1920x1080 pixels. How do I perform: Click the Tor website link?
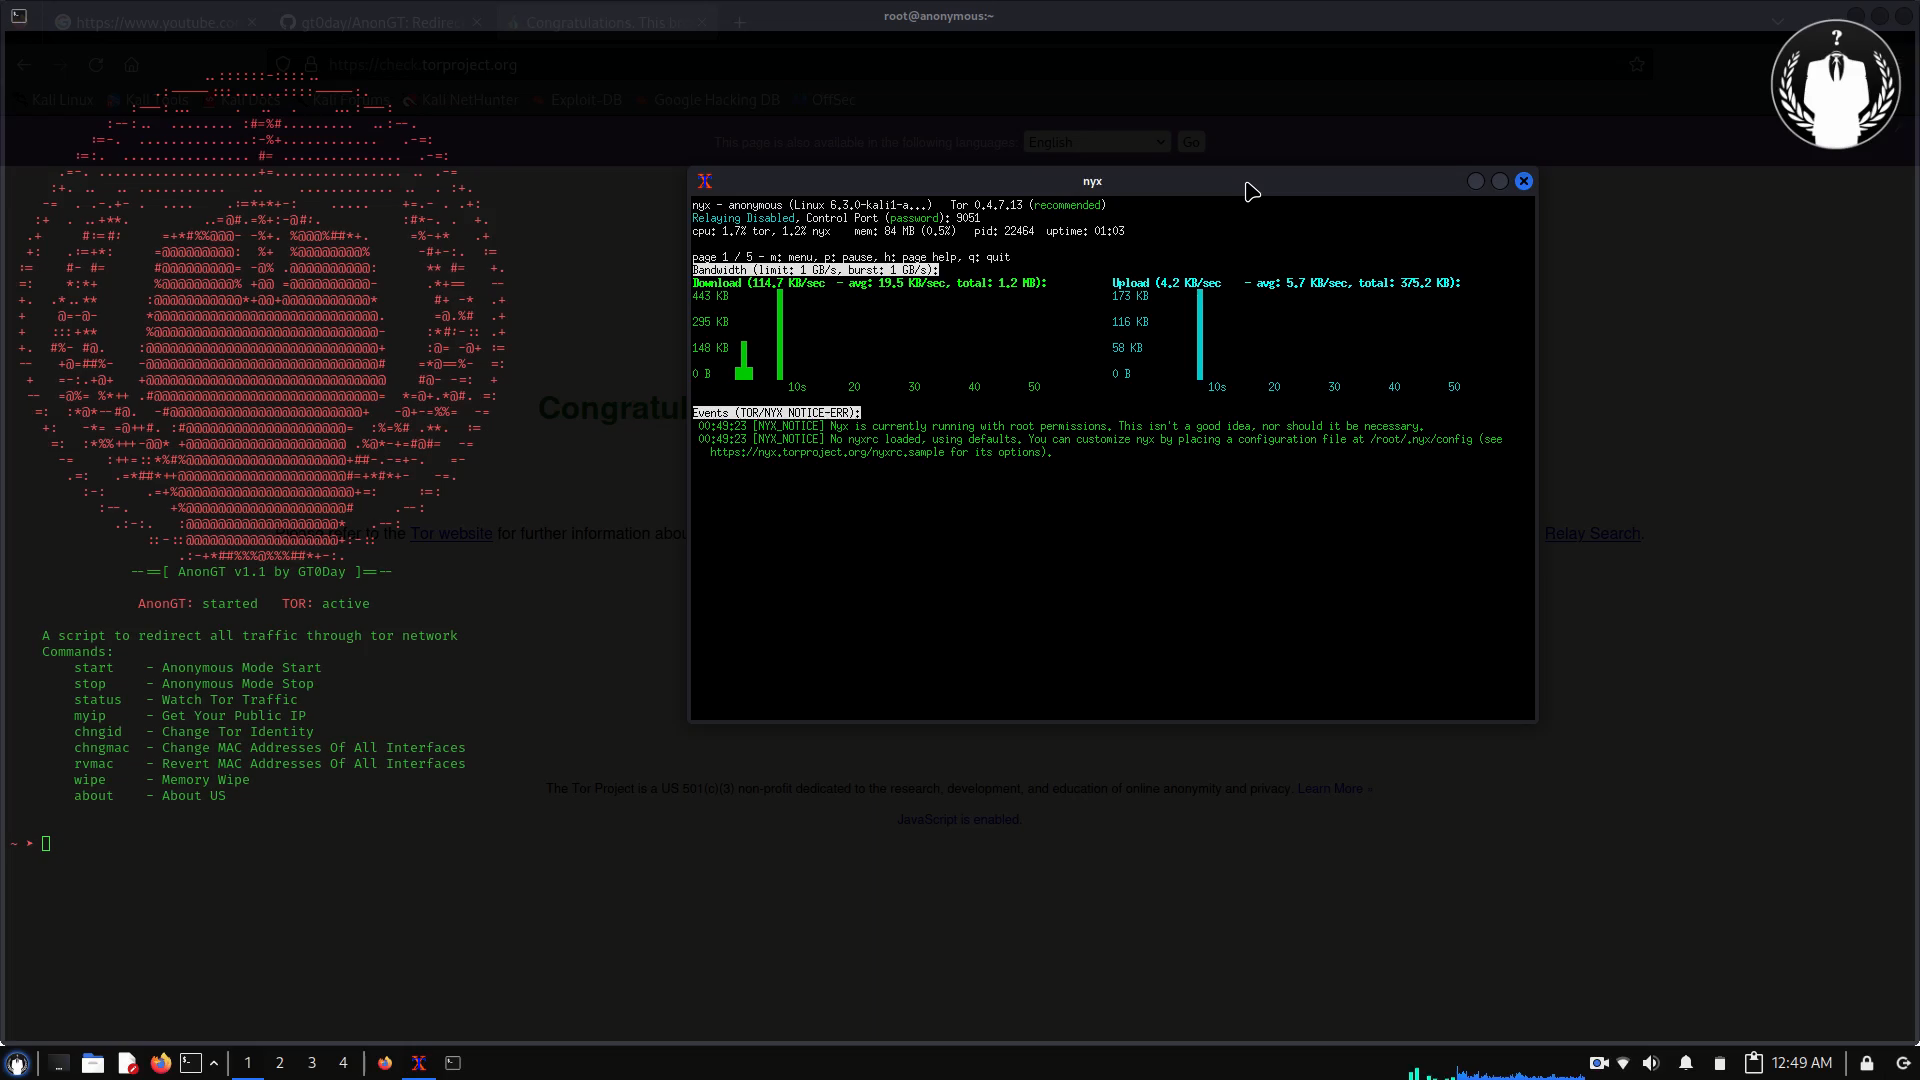[451, 534]
